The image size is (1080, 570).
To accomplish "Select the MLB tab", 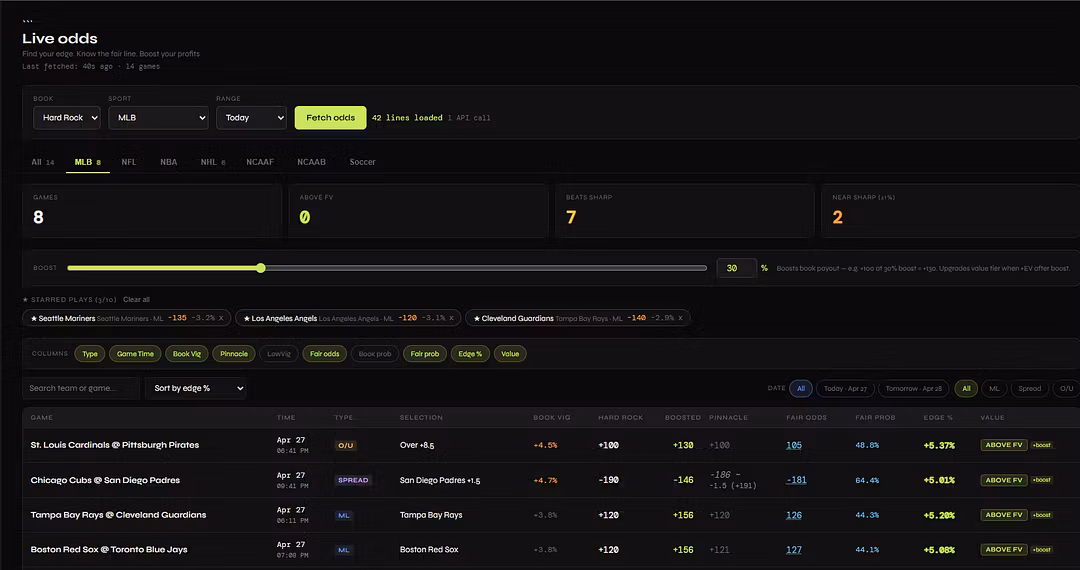I will pyautogui.click(x=87, y=162).
